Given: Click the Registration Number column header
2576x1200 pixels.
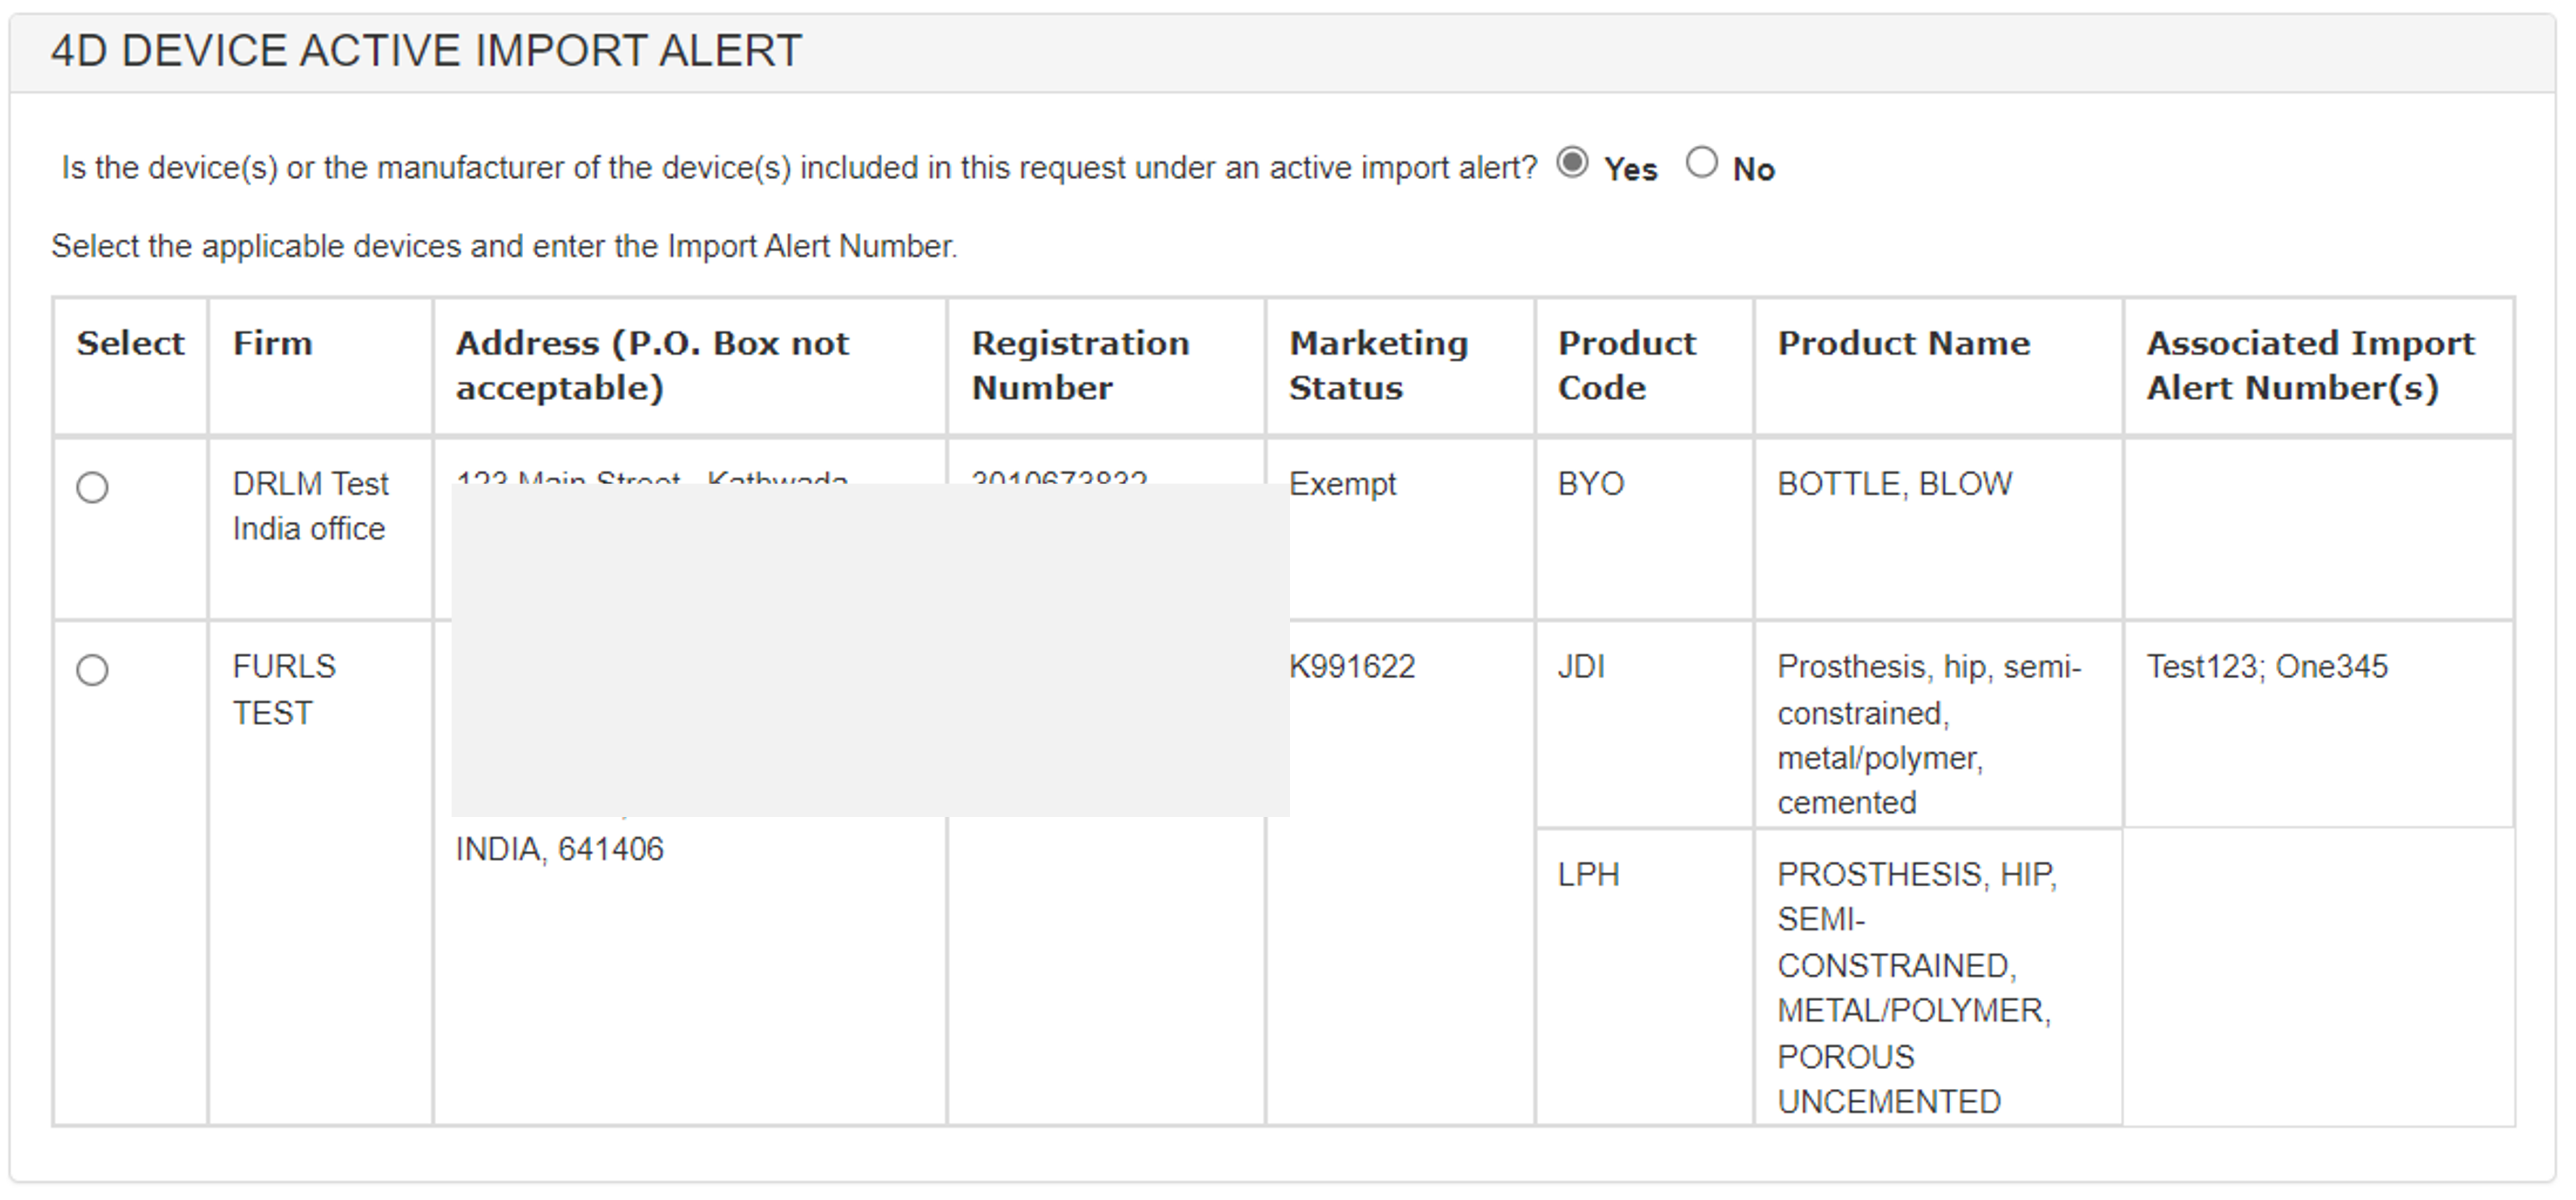Looking at the screenshot, I should pos(1080,365).
